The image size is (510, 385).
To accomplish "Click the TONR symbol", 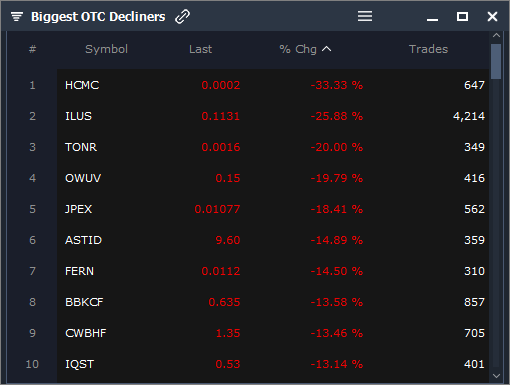I will (81, 147).
